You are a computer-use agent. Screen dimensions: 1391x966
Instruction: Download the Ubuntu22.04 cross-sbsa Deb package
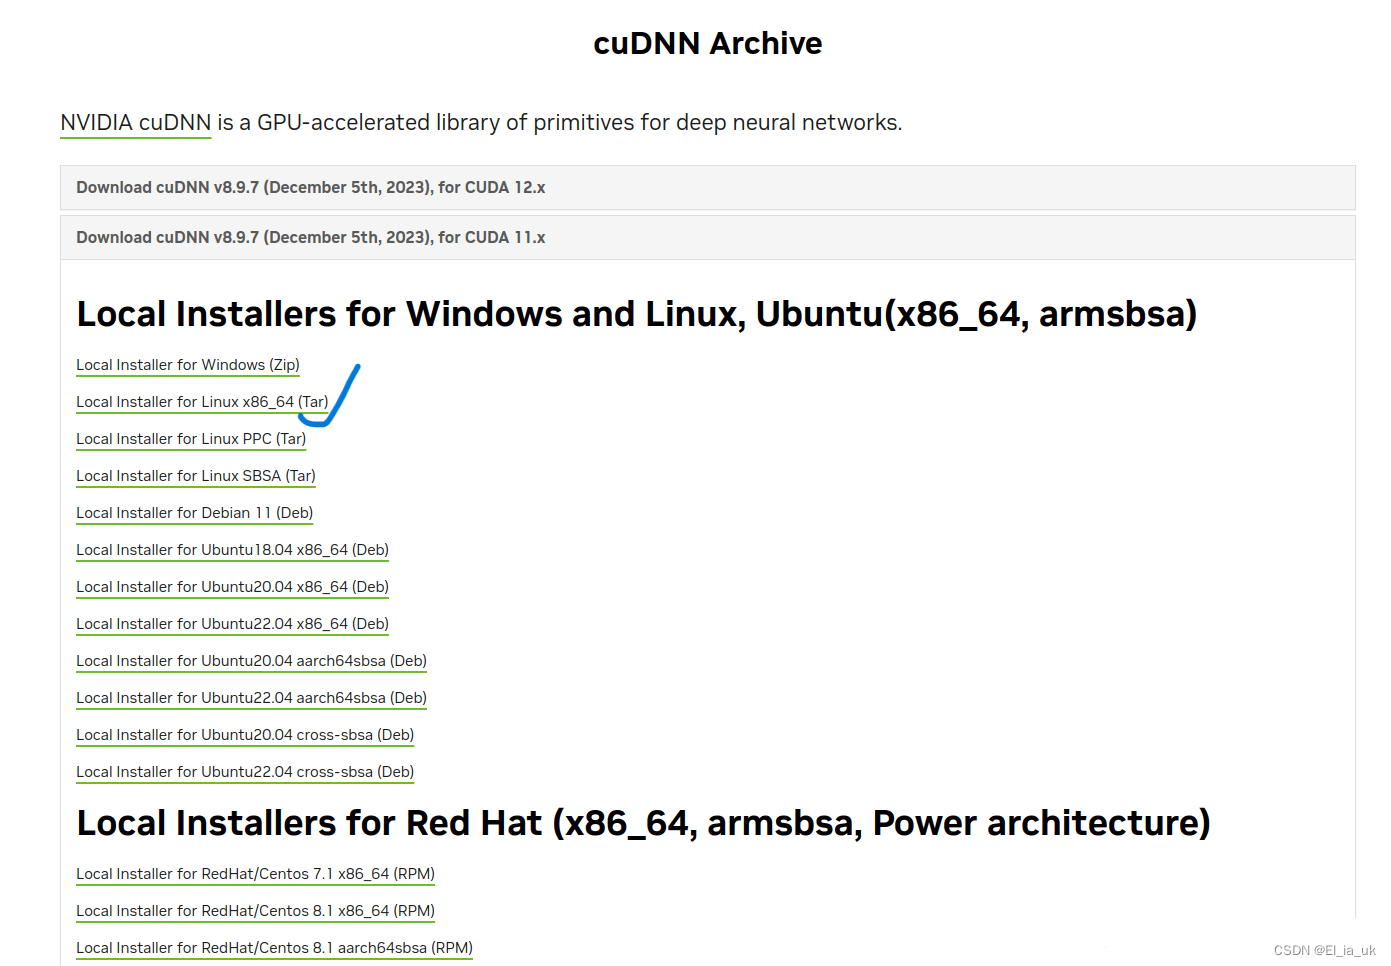pos(245,771)
